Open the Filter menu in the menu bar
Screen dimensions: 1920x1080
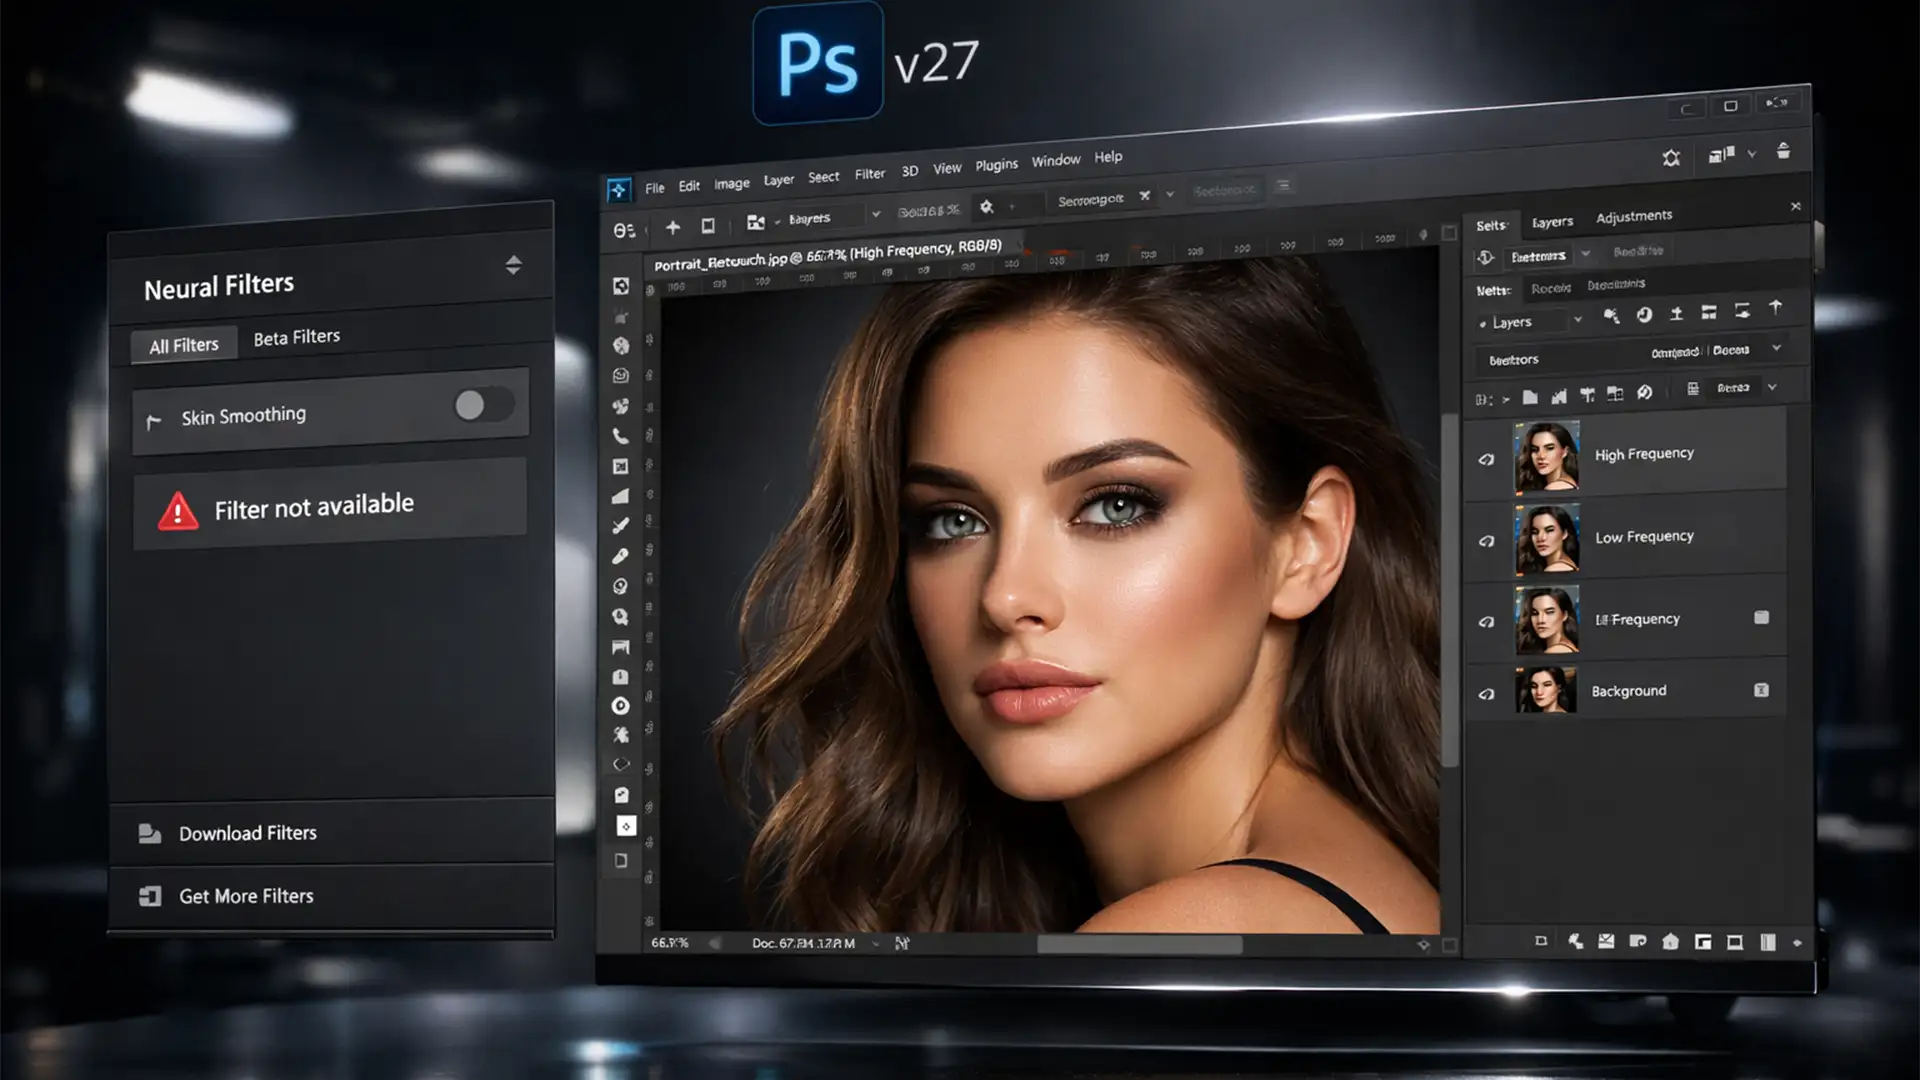point(869,172)
